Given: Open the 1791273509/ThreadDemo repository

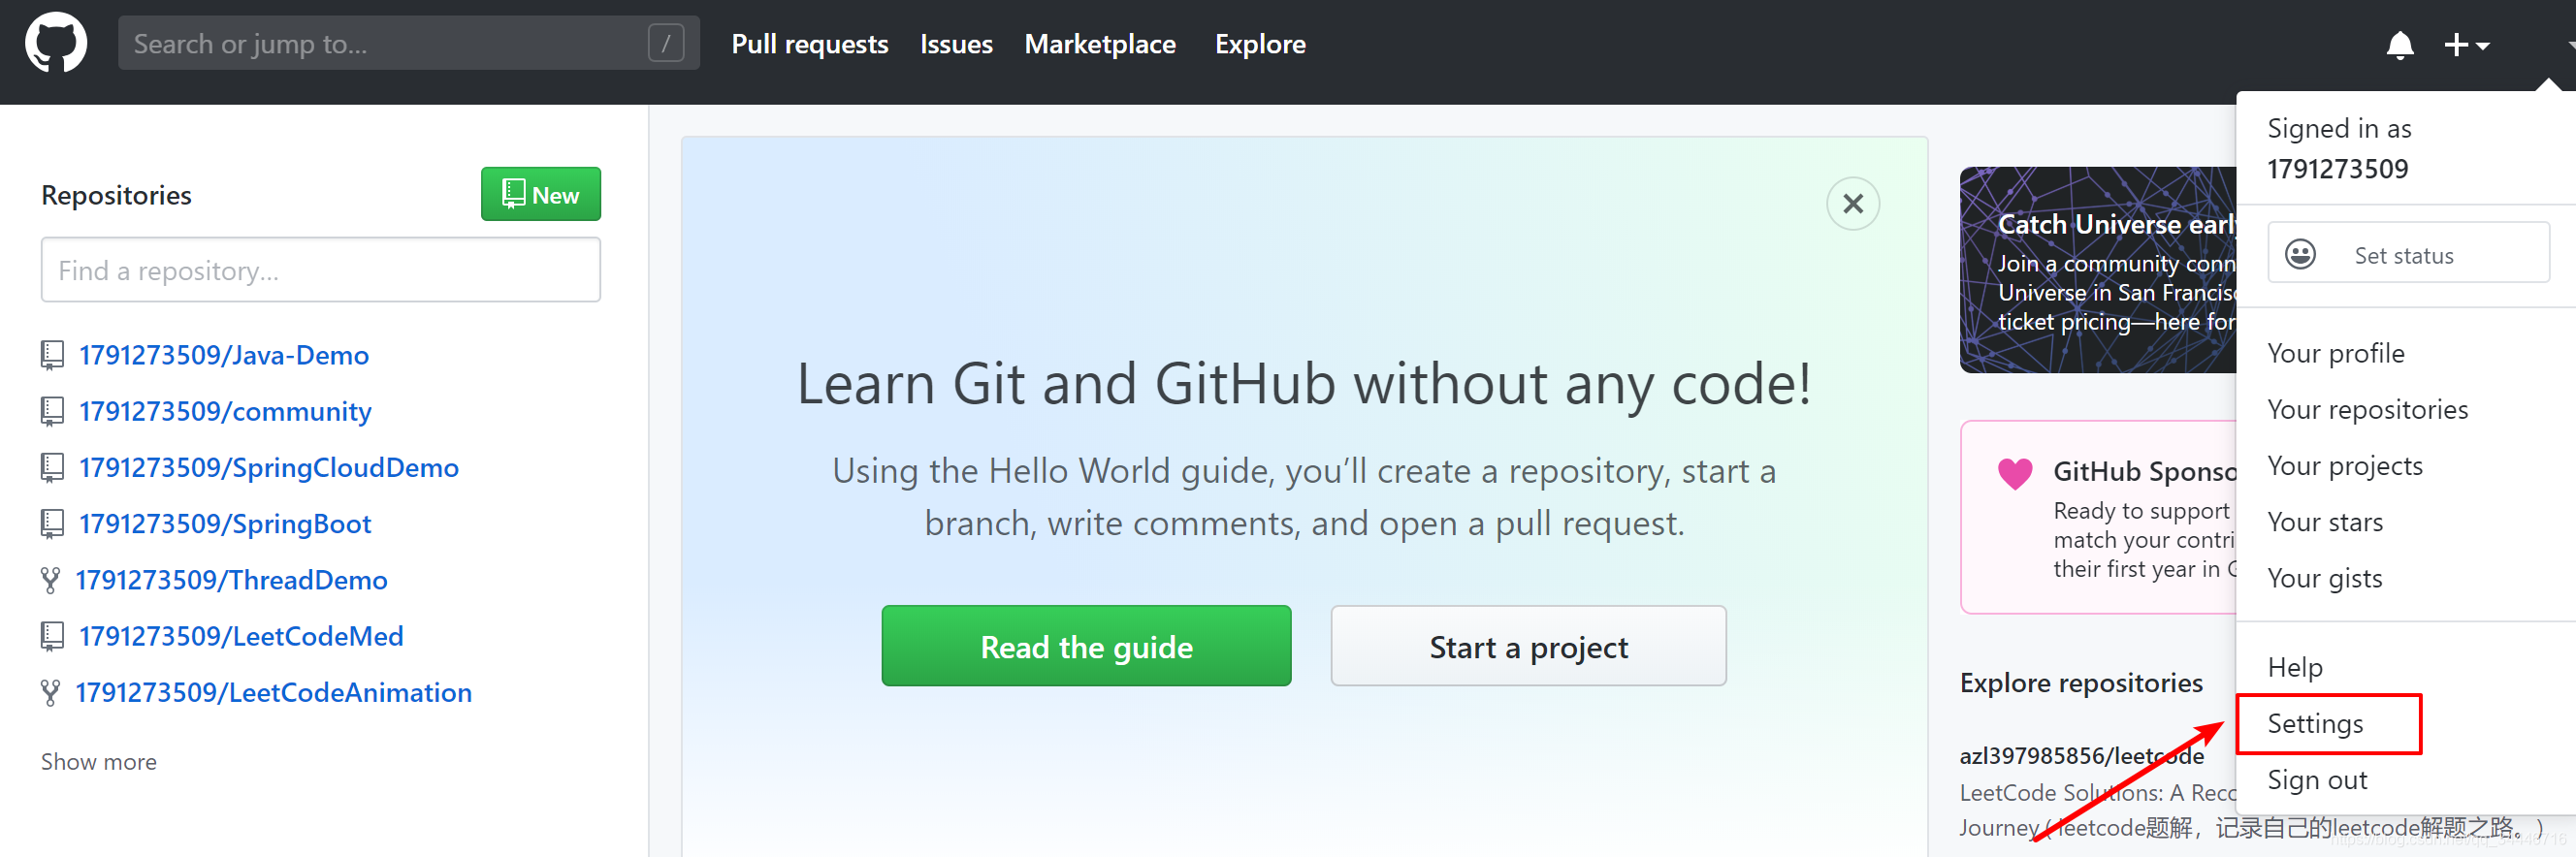Looking at the screenshot, I should 231,580.
